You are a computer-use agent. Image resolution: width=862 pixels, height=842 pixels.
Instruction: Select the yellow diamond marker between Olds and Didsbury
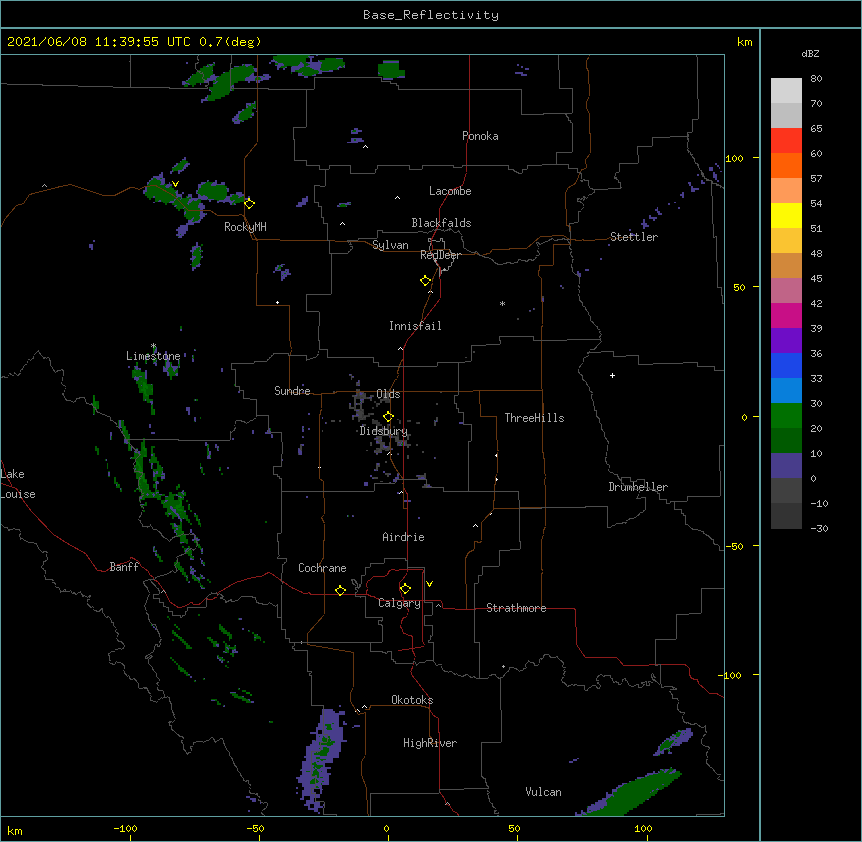[x=388, y=417]
